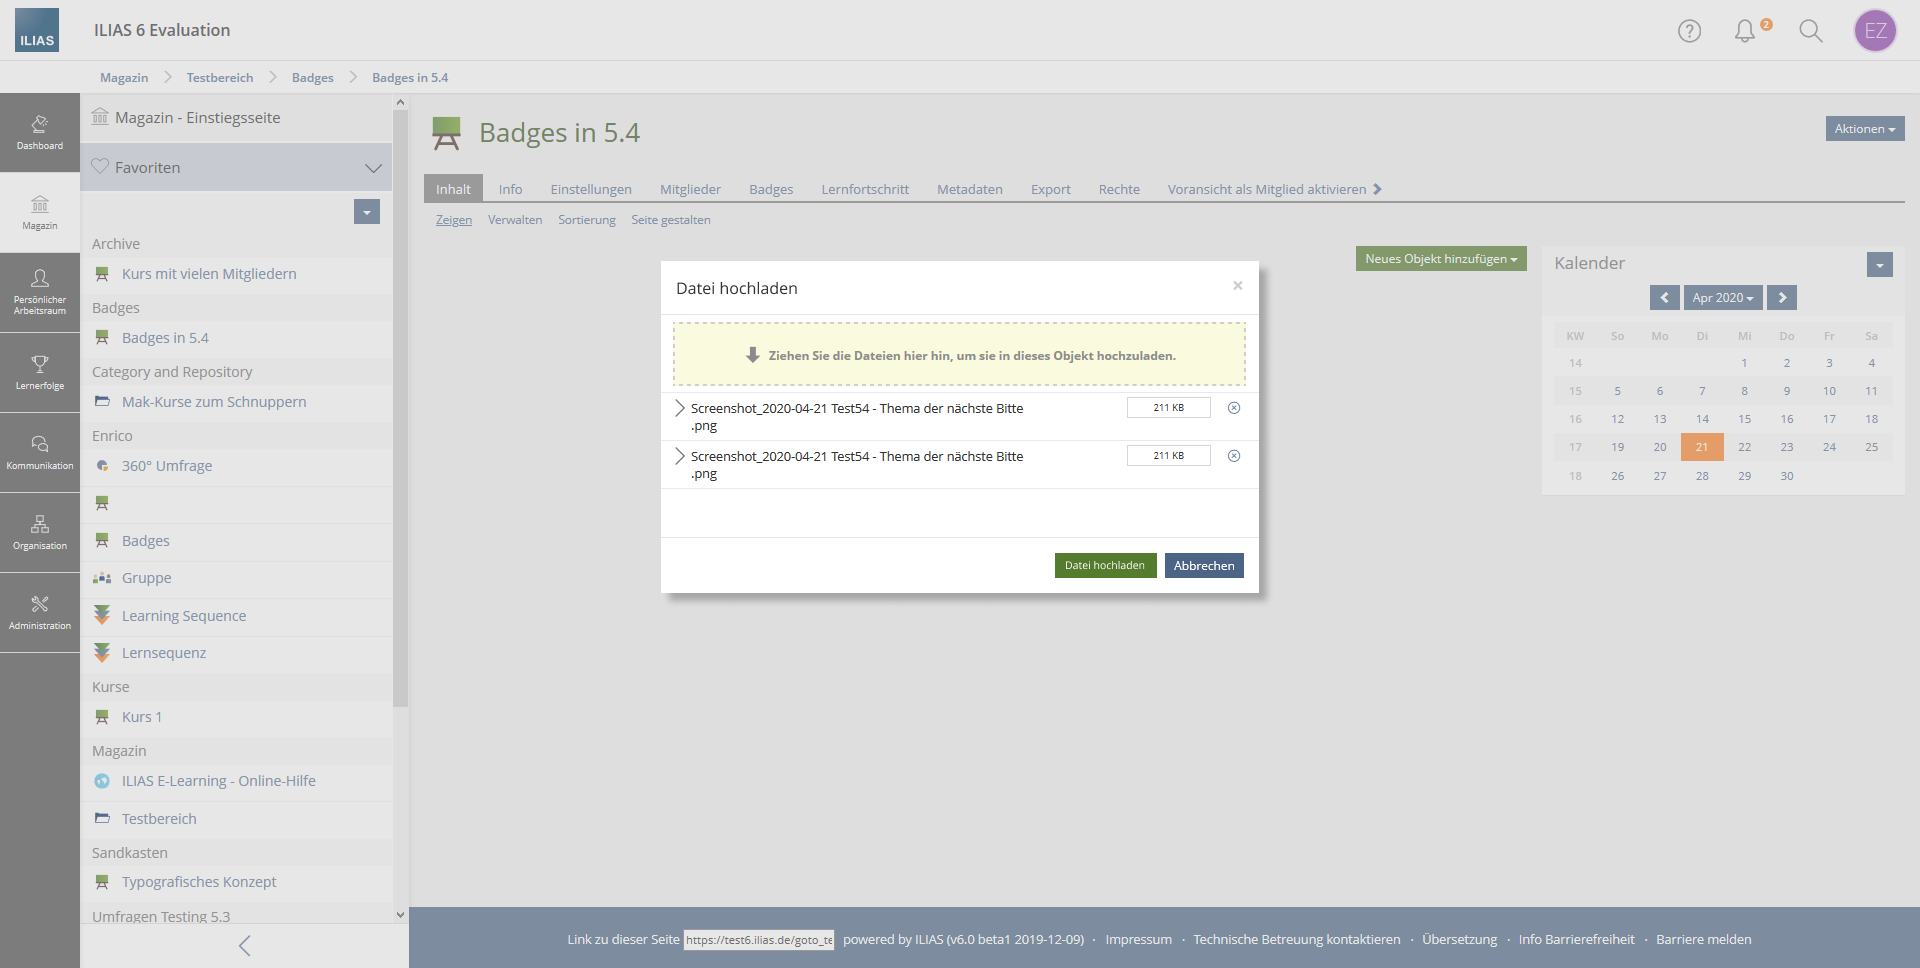Open the Magazin section in the sidebar
Screen dimensions: 1920x968
[40, 213]
